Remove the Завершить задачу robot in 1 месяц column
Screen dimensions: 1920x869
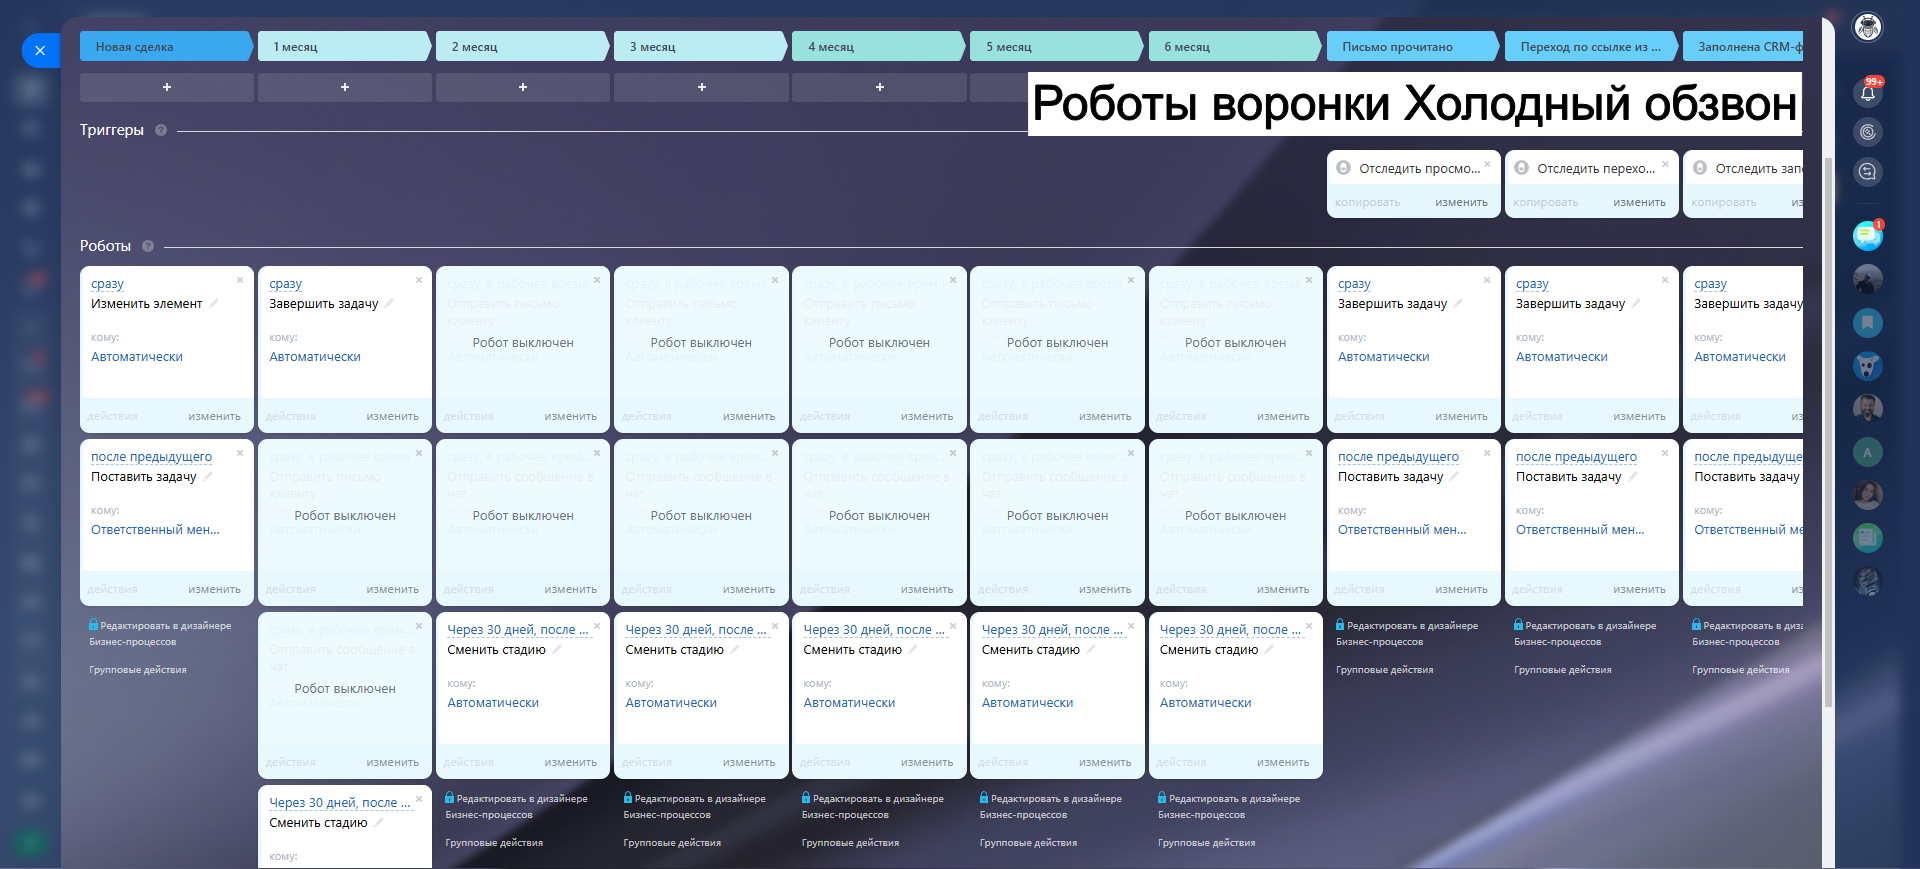click(418, 280)
